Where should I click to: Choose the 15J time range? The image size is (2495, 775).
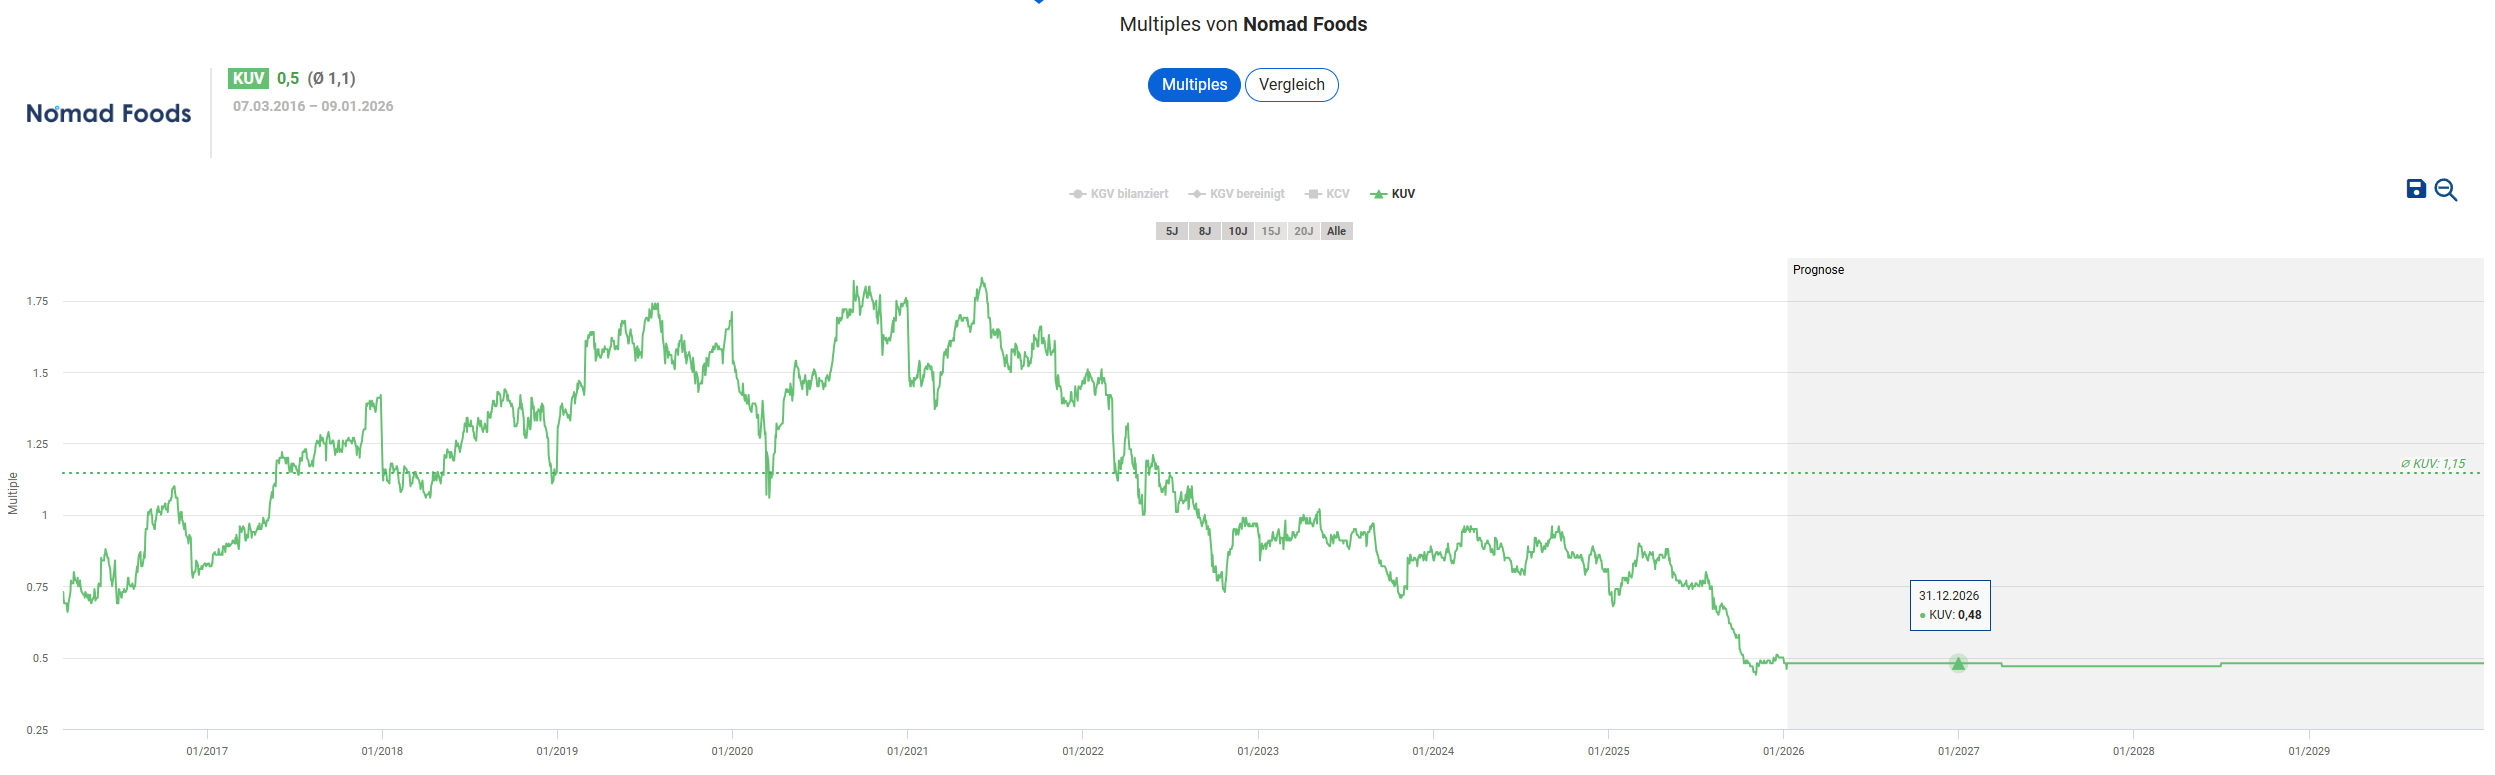[1271, 231]
